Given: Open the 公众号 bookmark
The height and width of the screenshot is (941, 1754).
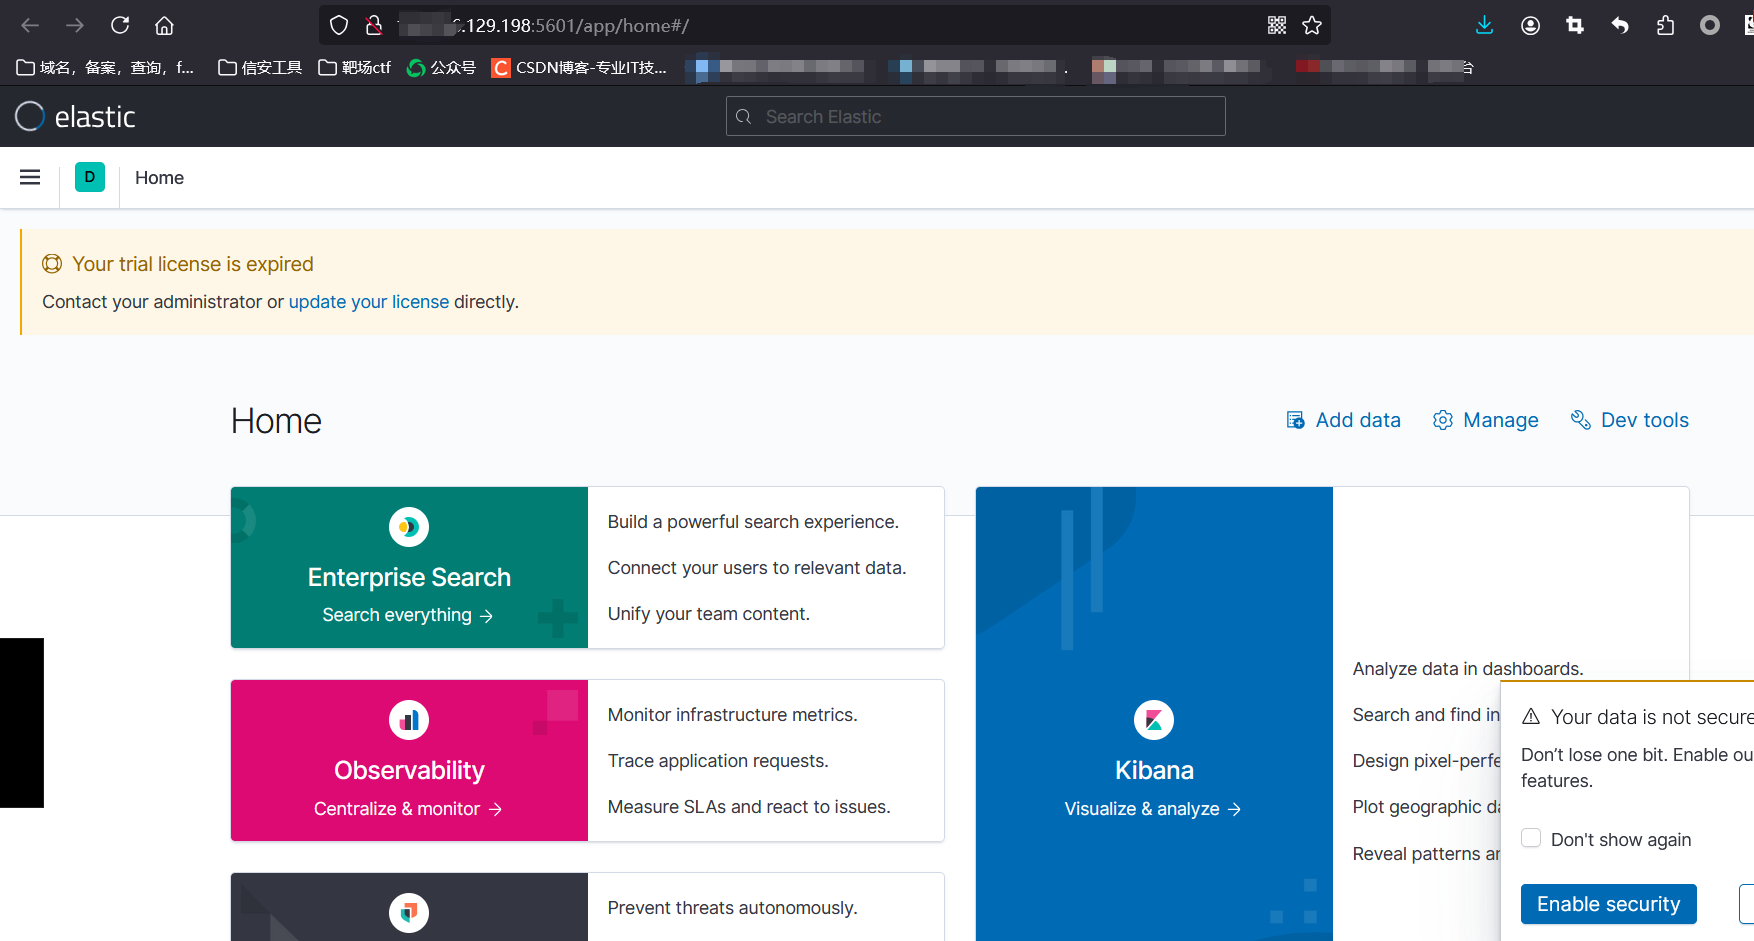Looking at the screenshot, I should pyautogui.click(x=441, y=67).
